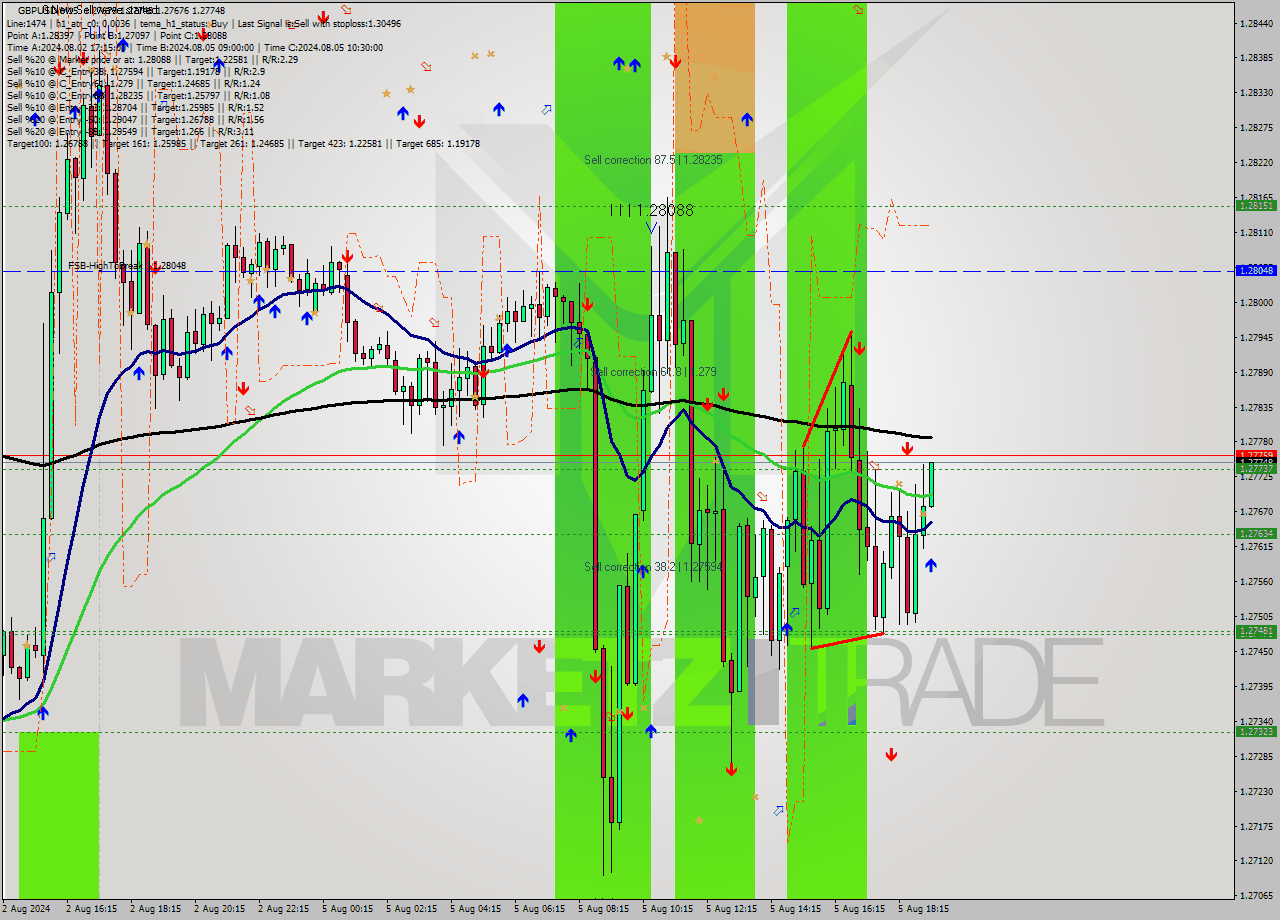The image size is (1280, 920).
Task: Click the 1.27175 price axis label
Action: [1256, 826]
